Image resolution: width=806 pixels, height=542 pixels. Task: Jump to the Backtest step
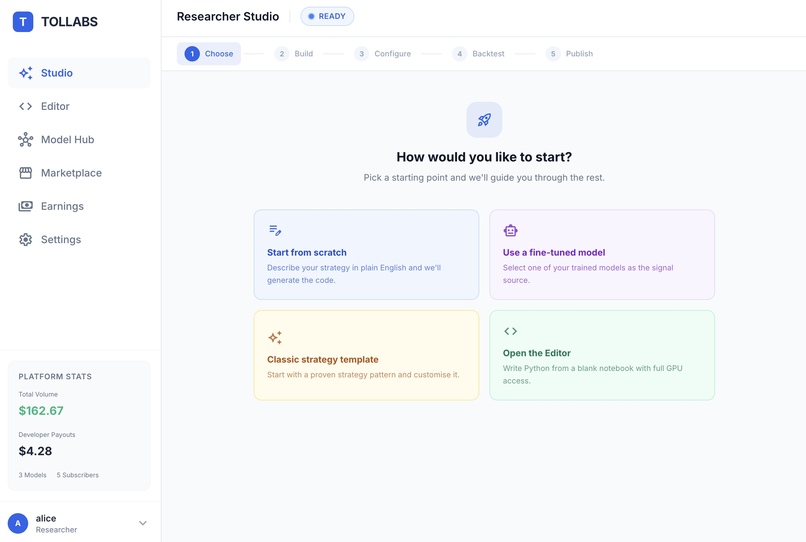(479, 53)
